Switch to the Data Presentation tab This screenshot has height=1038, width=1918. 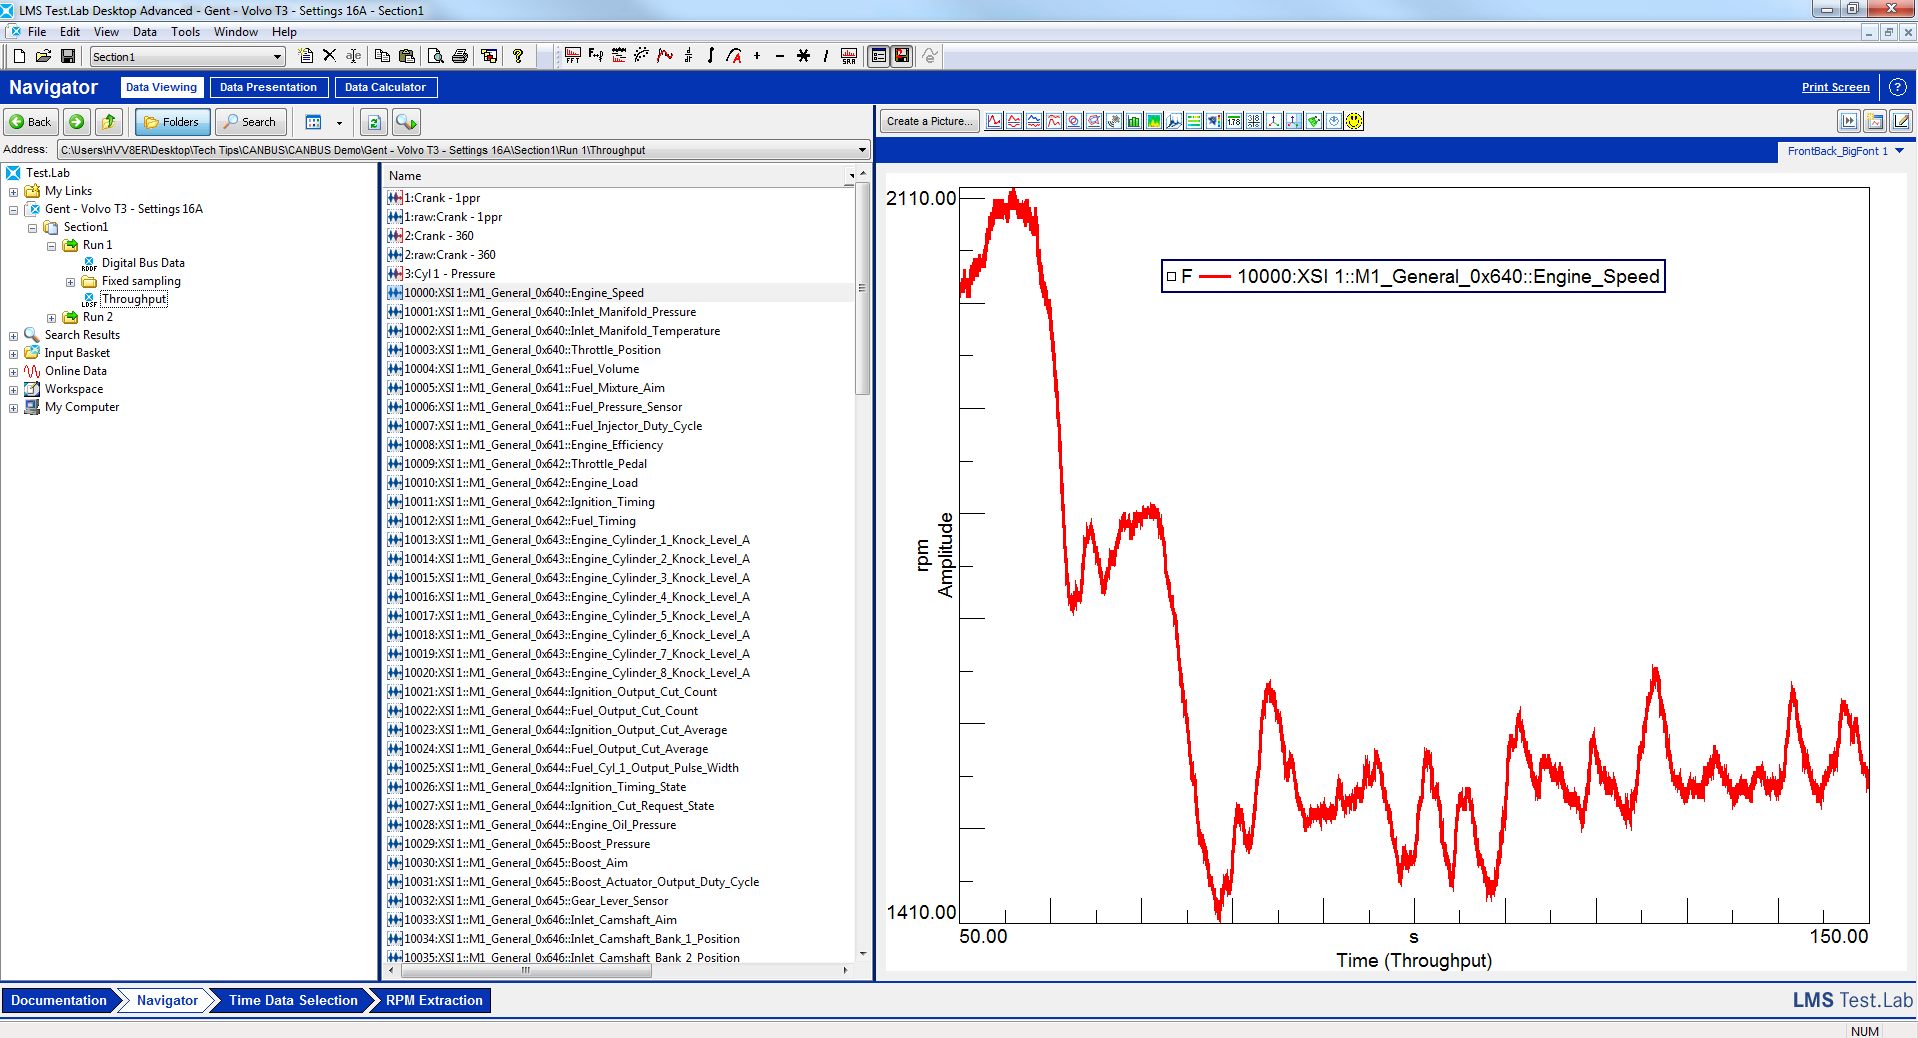coord(268,87)
